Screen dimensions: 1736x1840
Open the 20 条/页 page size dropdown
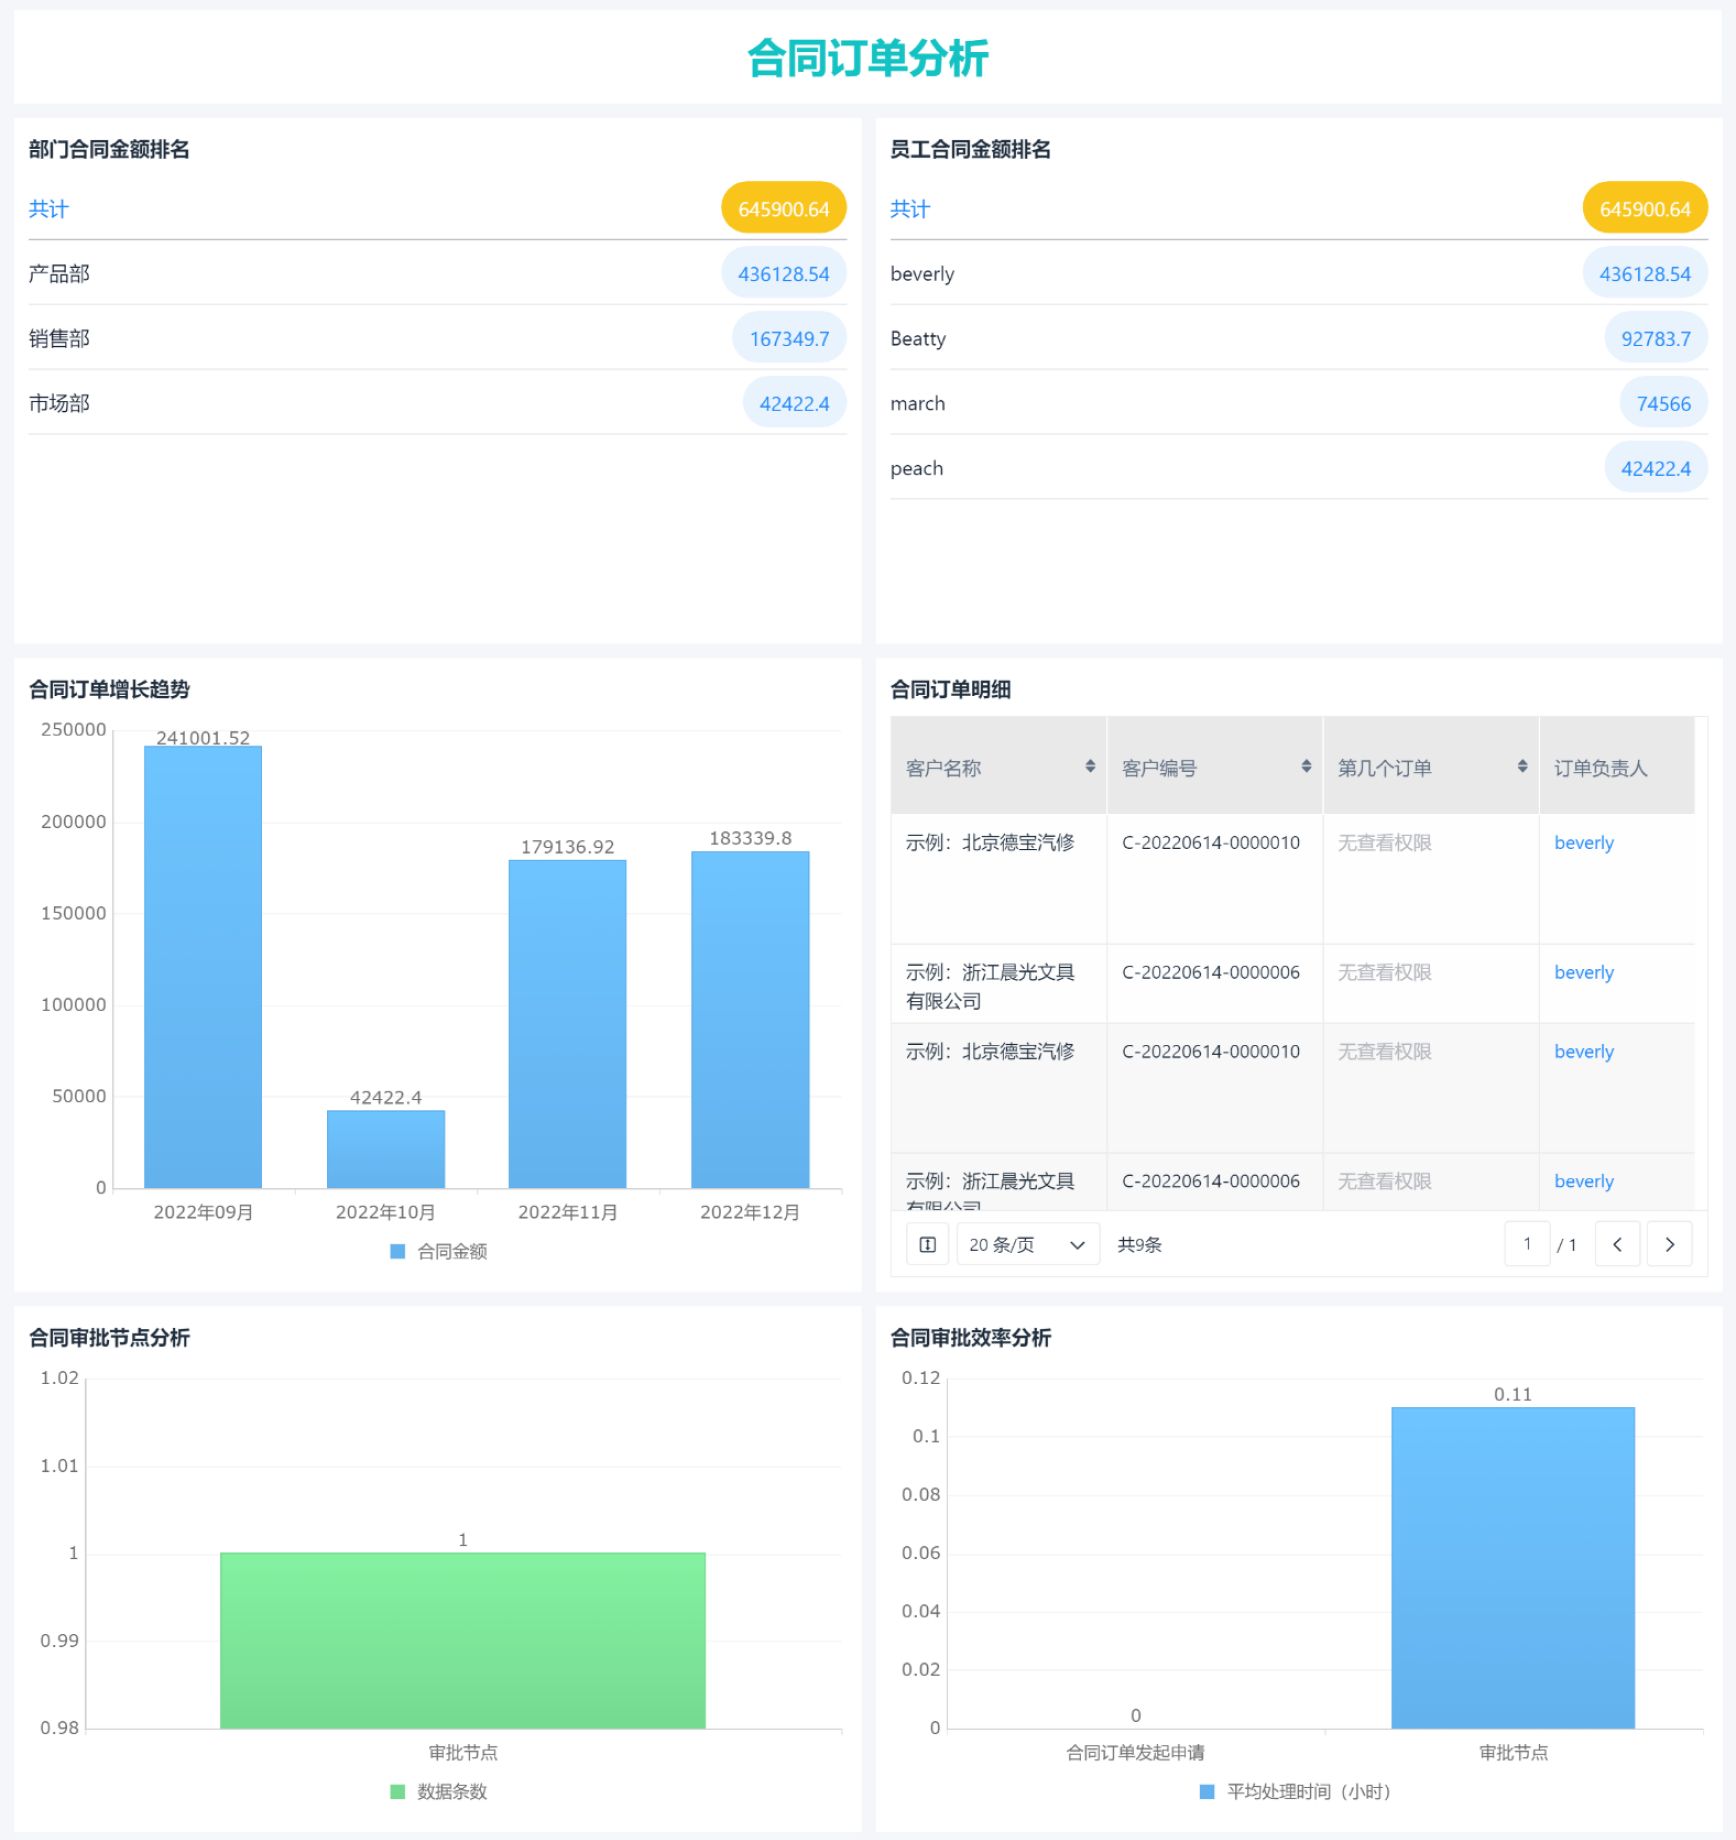click(x=1028, y=1244)
